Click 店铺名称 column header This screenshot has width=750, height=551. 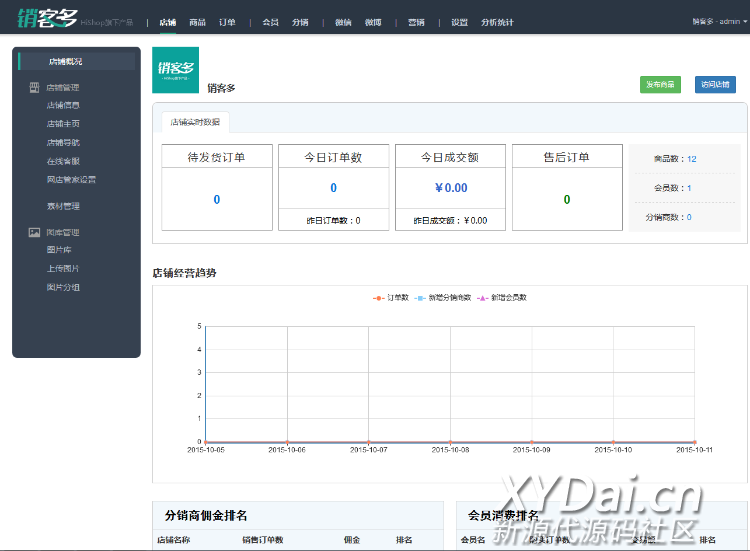tap(174, 540)
